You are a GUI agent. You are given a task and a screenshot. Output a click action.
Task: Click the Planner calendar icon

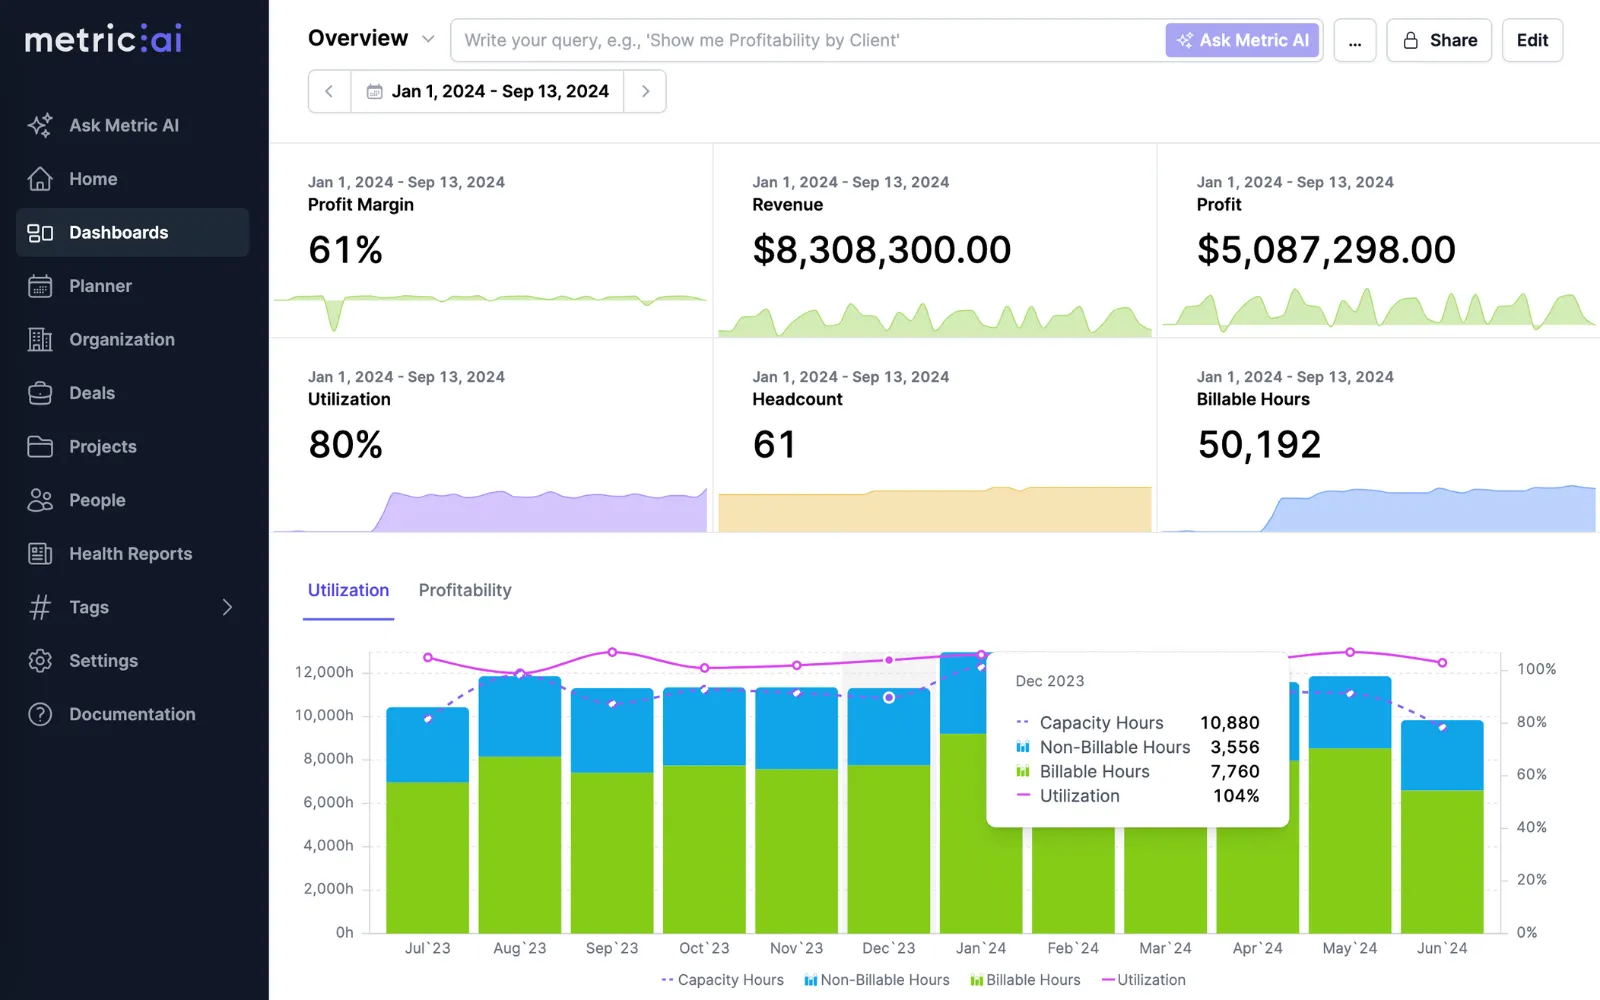click(40, 286)
